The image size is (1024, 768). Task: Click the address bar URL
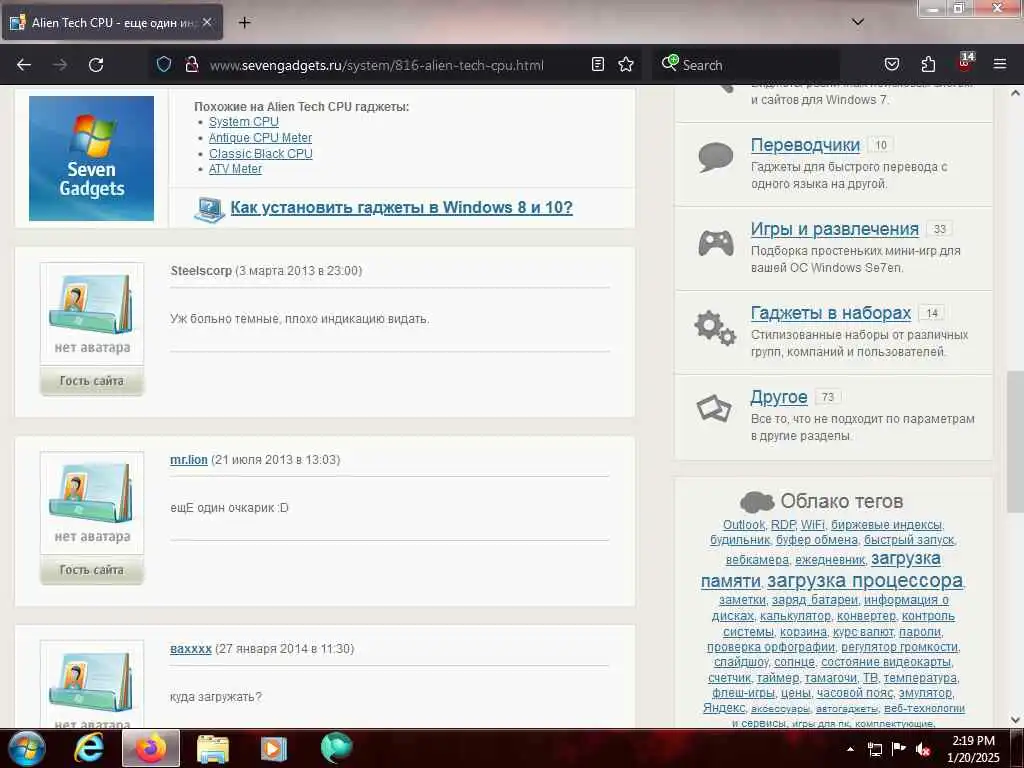pos(376,65)
